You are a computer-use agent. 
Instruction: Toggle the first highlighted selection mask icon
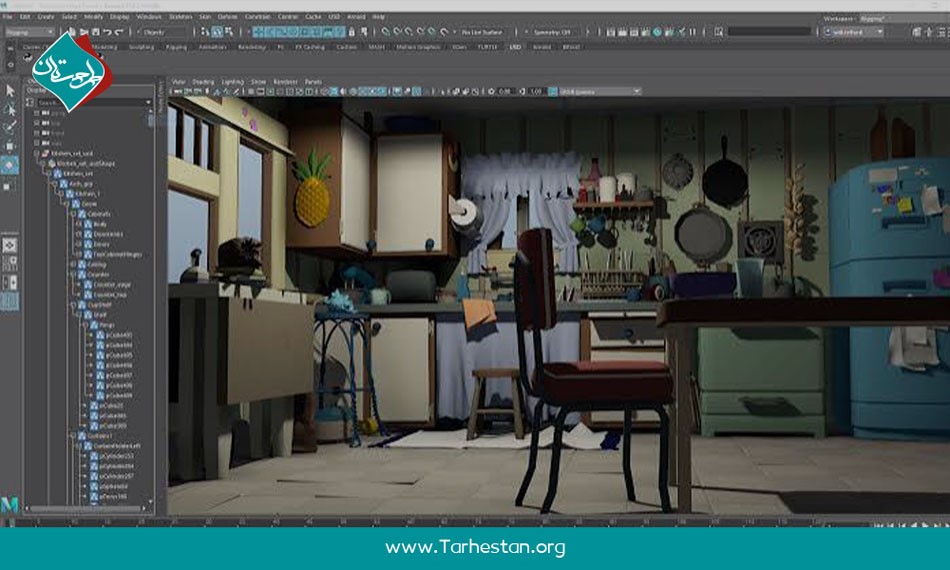click(x=259, y=31)
